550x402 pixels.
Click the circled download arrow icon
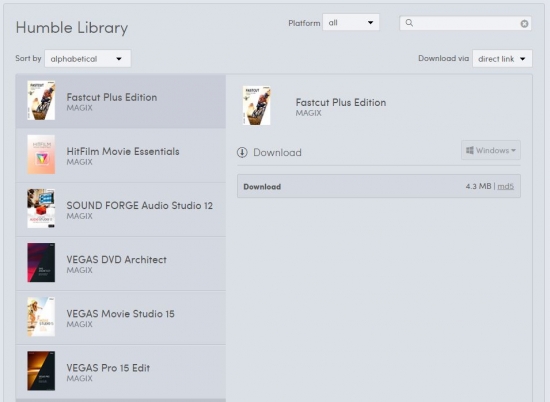pos(242,152)
